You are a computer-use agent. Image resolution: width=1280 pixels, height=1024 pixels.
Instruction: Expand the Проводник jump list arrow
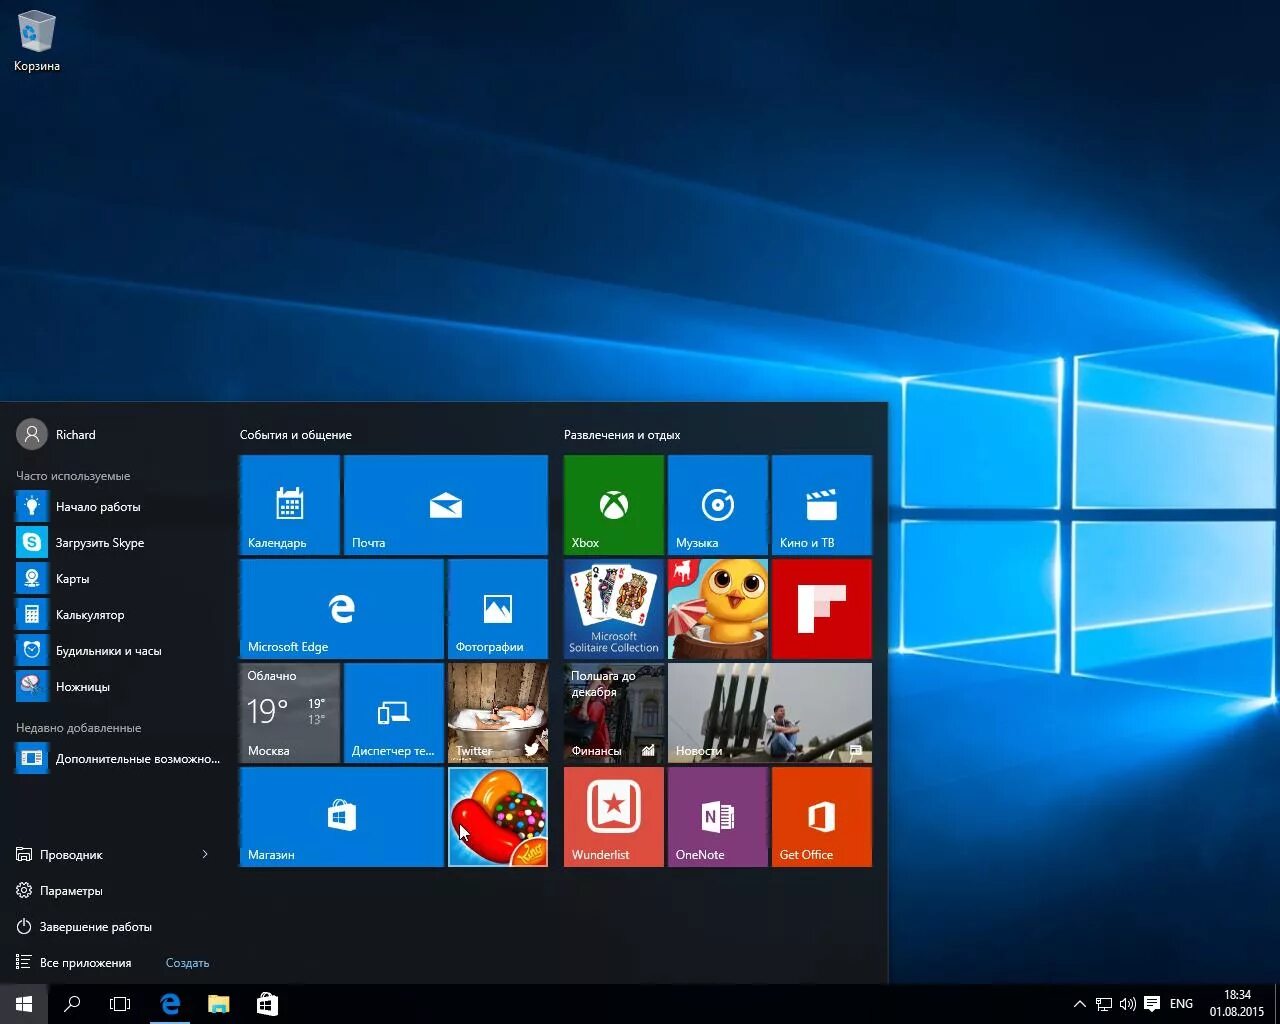[x=205, y=854]
